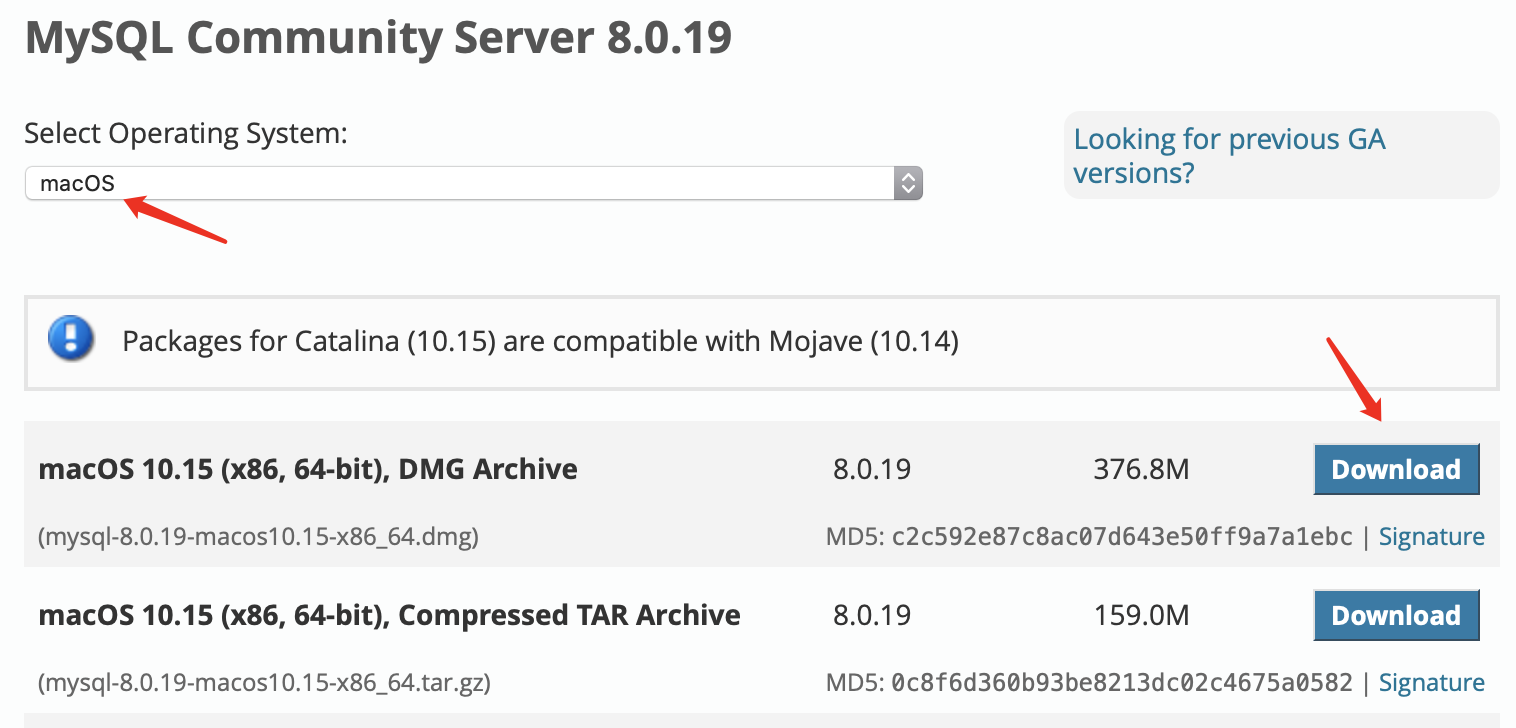Click the 'Compressed TAR Archive' title

click(x=389, y=615)
